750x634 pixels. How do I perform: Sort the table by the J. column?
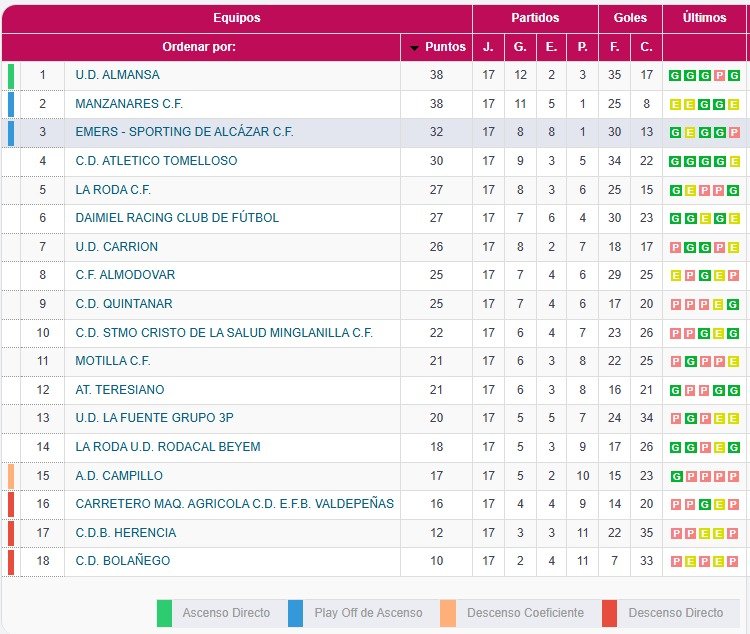(x=488, y=47)
